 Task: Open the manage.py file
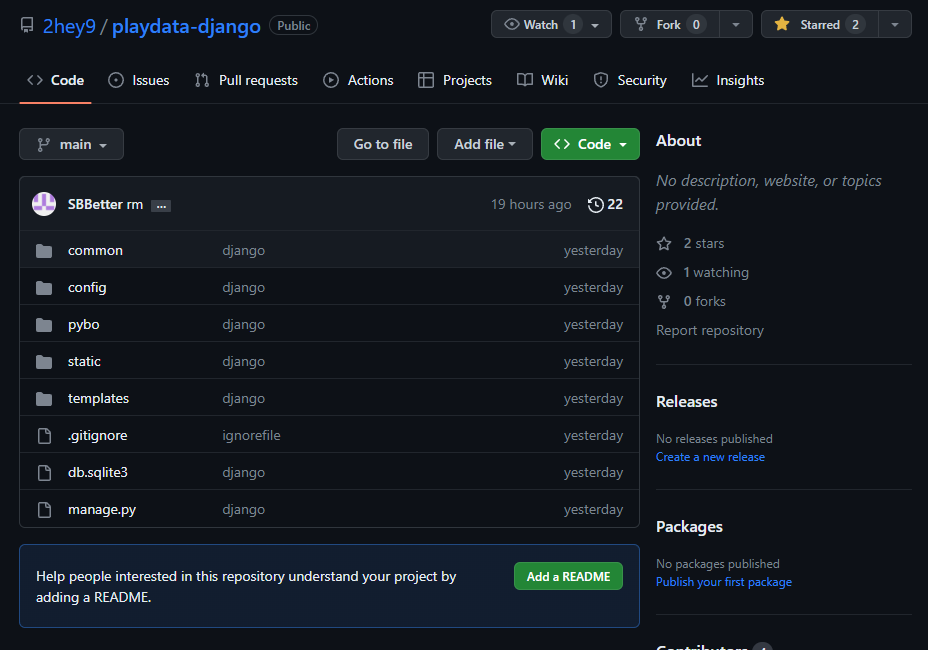tap(102, 509)
